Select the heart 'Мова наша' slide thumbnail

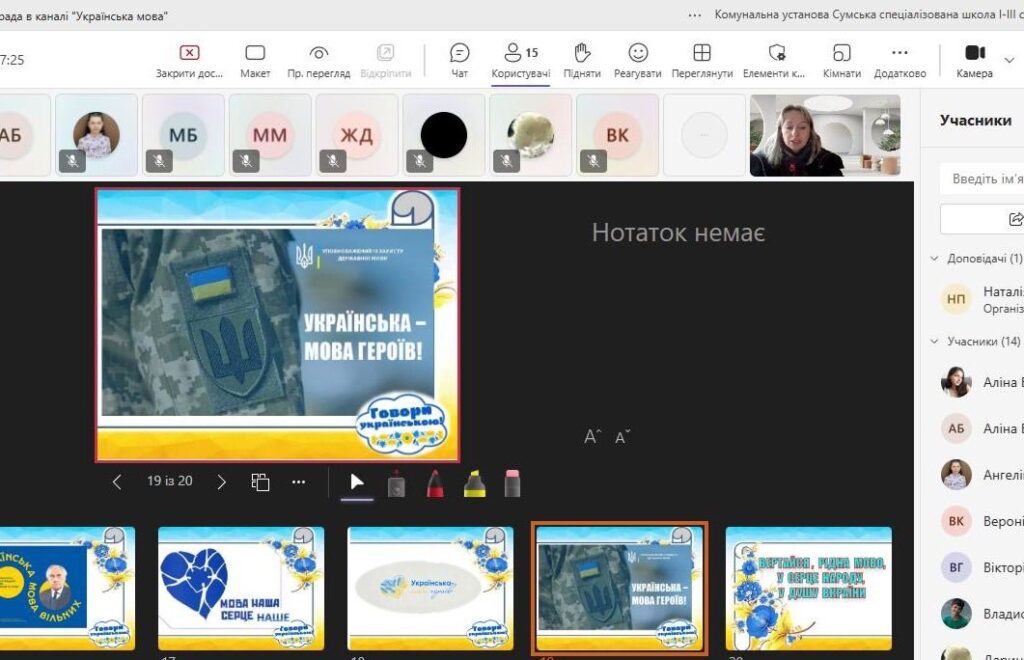point(241,589)
